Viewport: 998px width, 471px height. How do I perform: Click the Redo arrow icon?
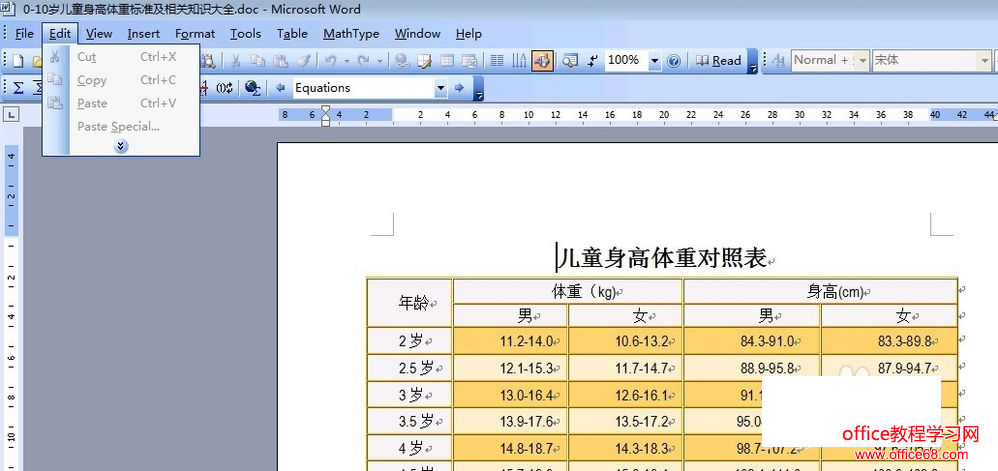[363, 61]
